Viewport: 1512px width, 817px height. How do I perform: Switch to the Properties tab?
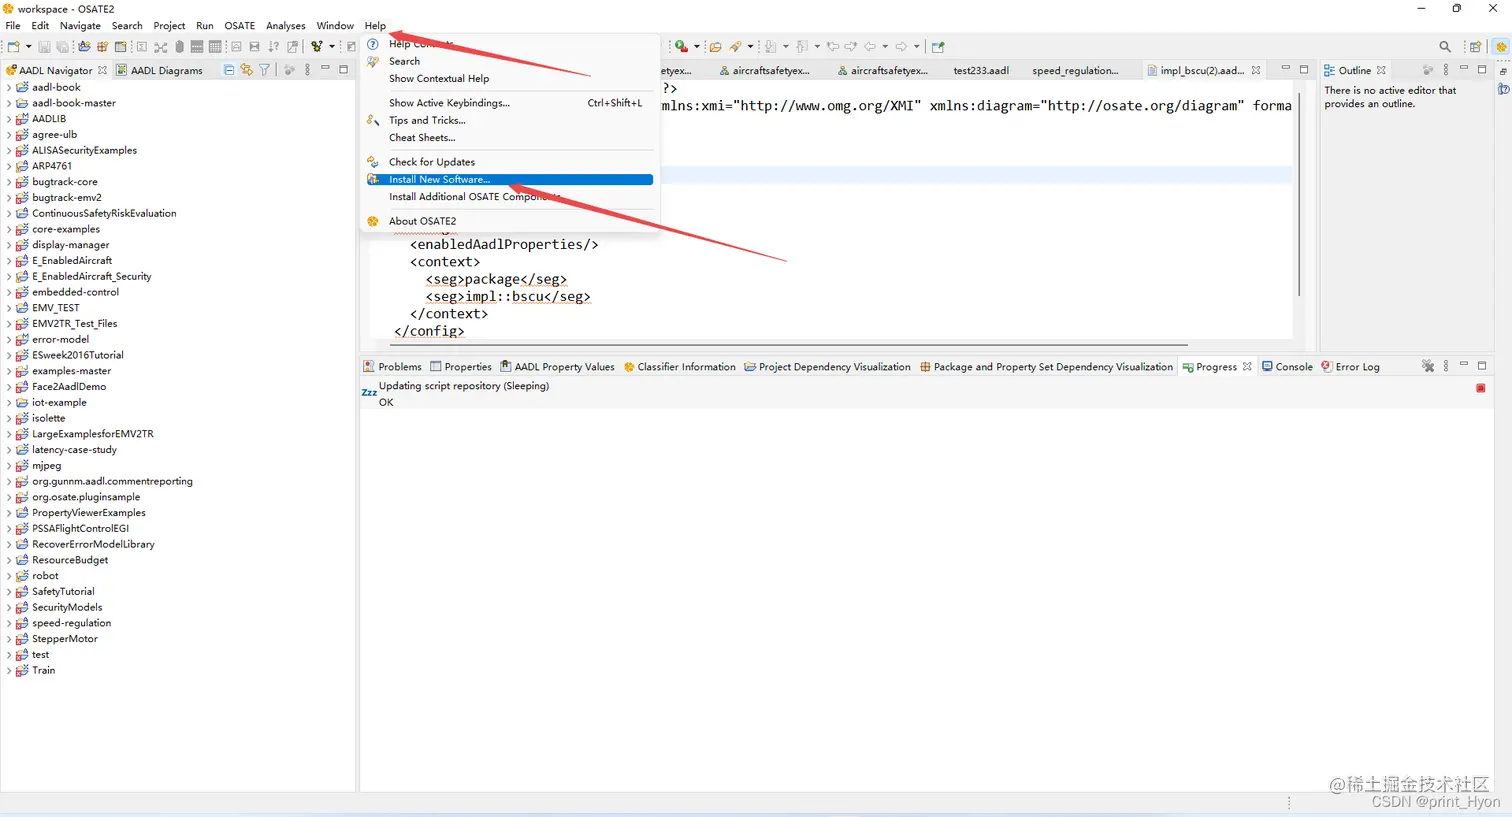click(x=461, y=367)
